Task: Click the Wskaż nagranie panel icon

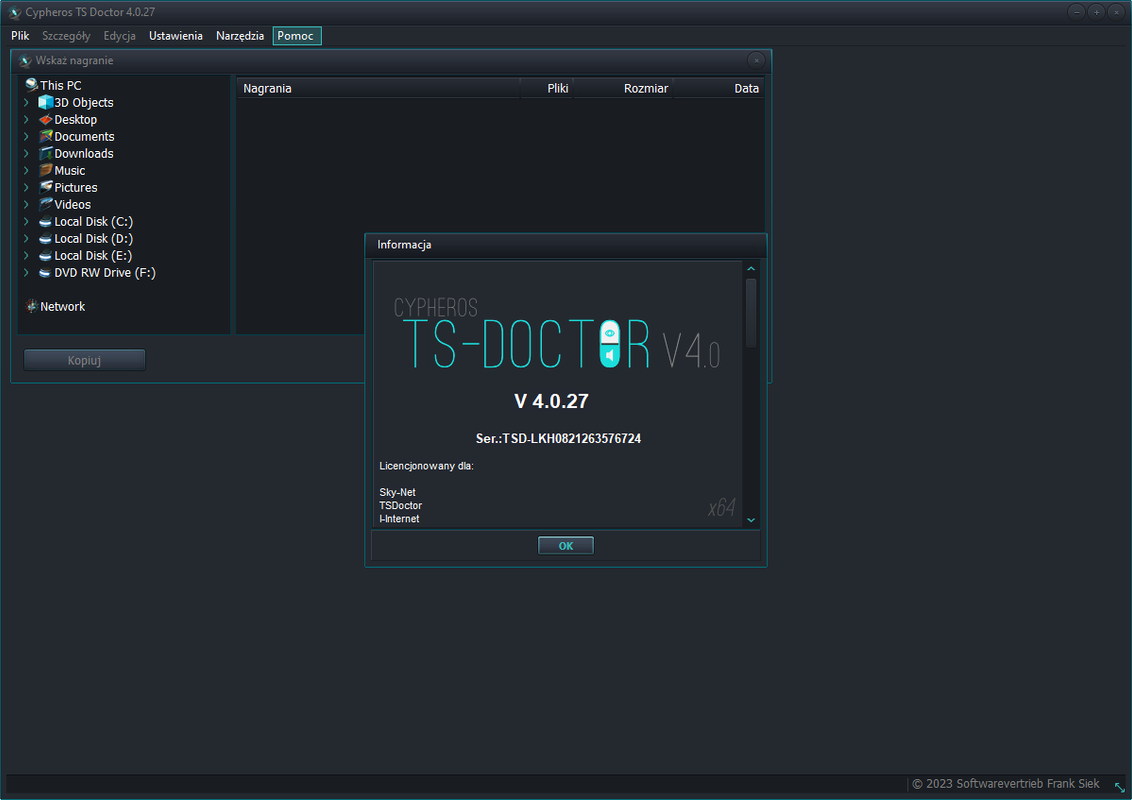Action: point(25,61)
